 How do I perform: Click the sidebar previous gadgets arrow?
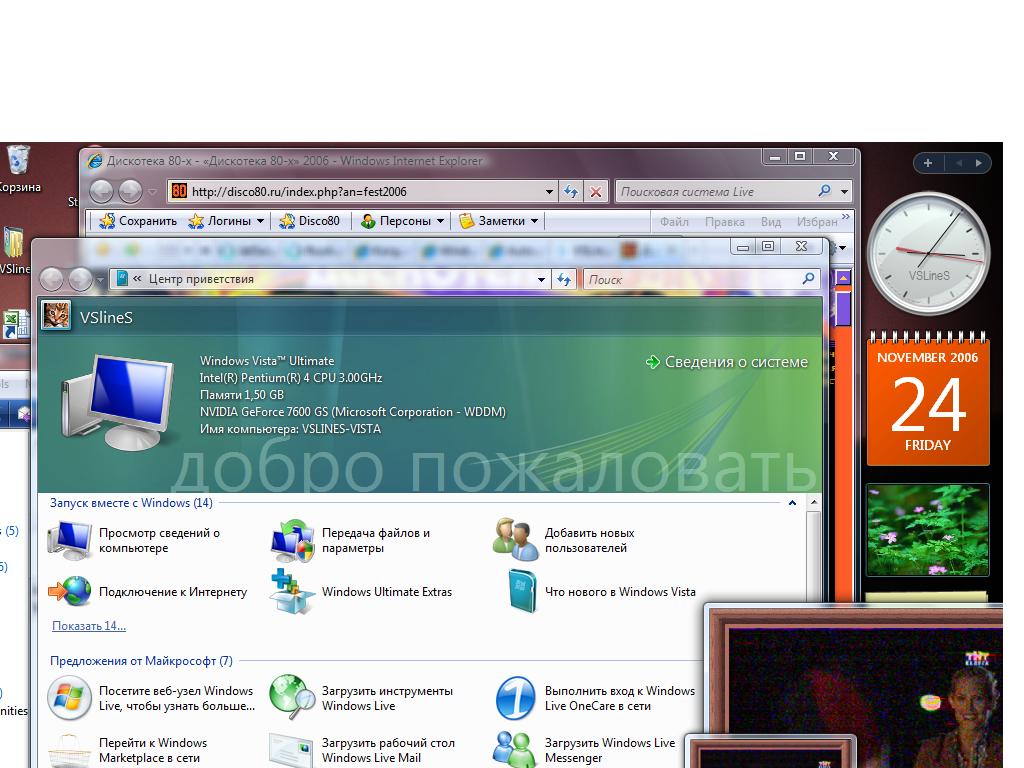point(959,163)
